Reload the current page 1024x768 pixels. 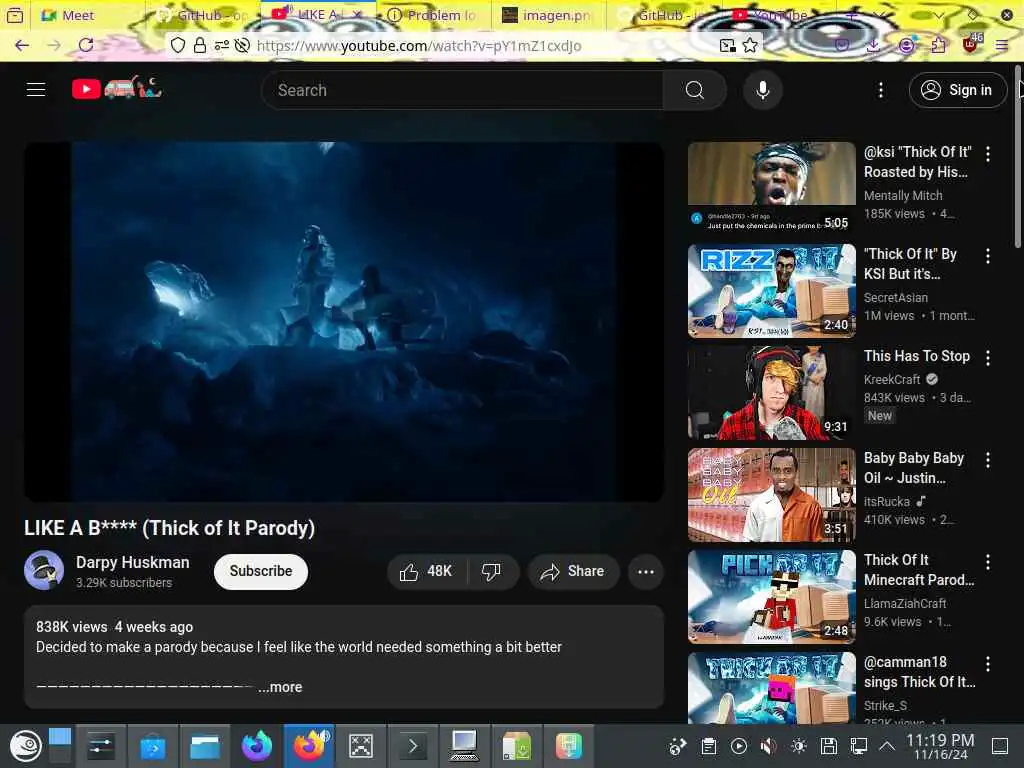86,45
